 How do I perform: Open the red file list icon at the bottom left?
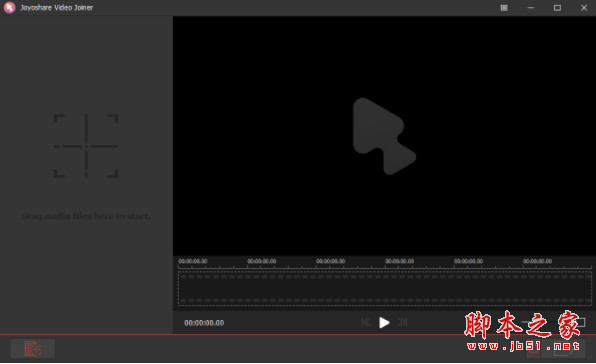click(x=33, y=348)
